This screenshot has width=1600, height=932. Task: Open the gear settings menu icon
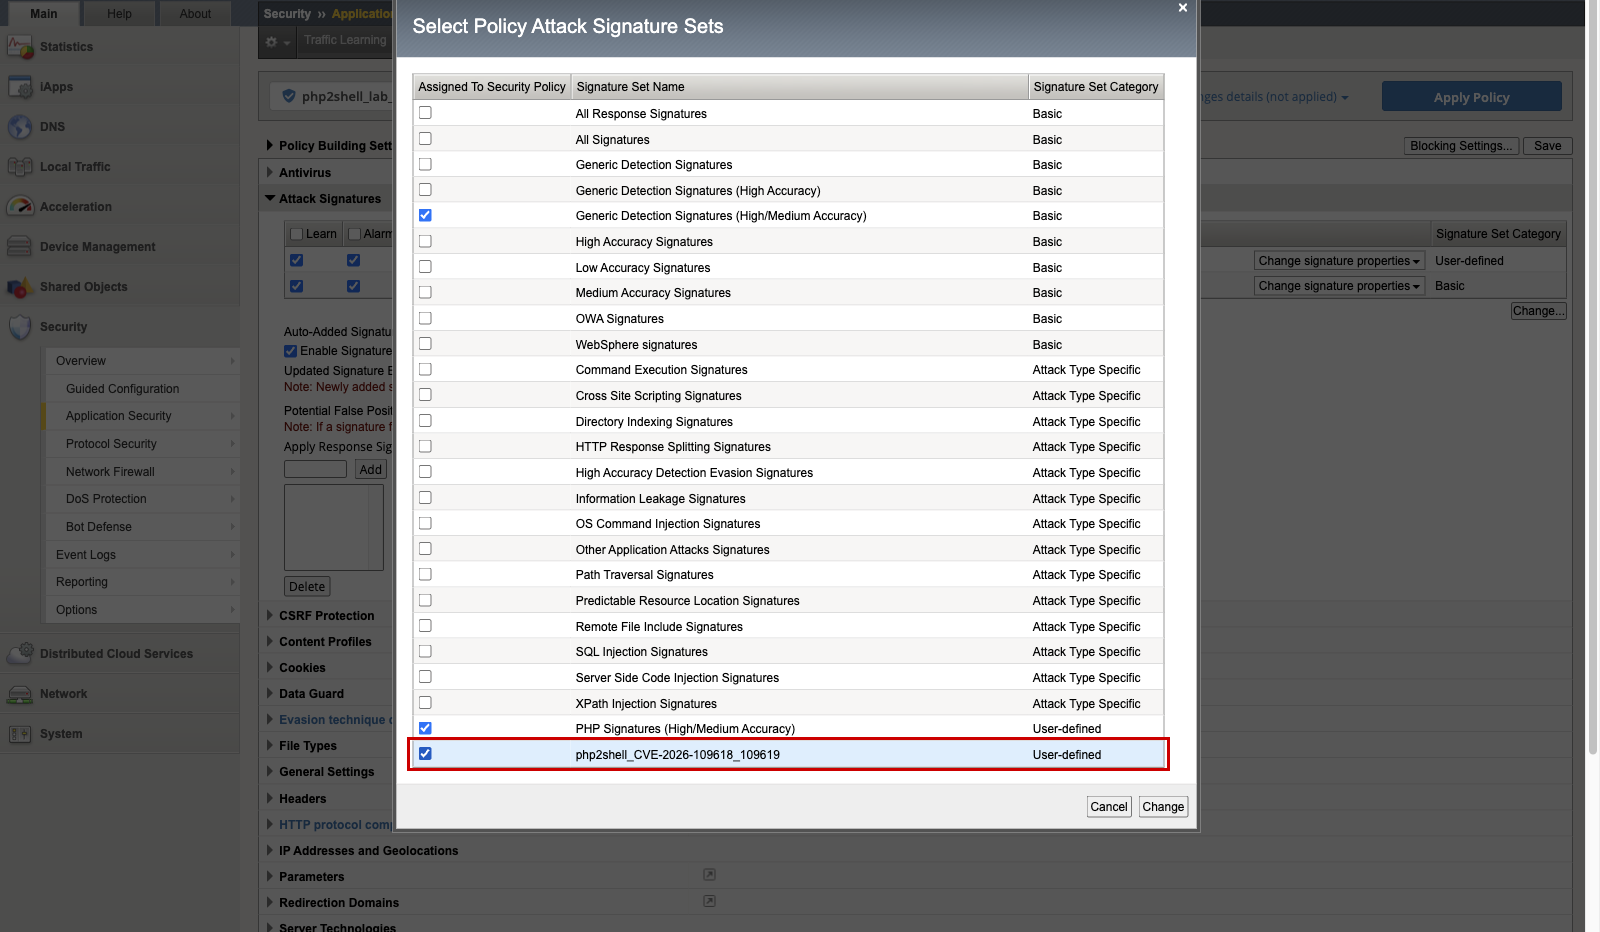point(277,42)
